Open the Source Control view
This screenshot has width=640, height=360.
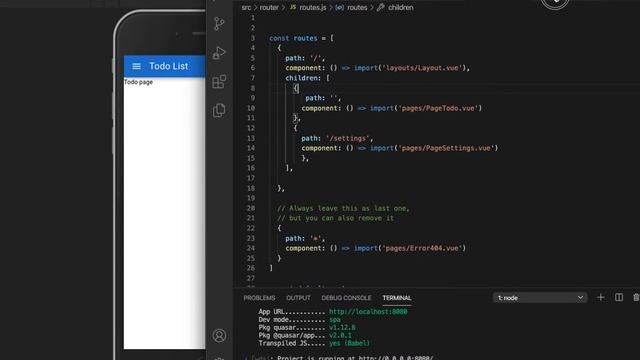coord(219,23)
